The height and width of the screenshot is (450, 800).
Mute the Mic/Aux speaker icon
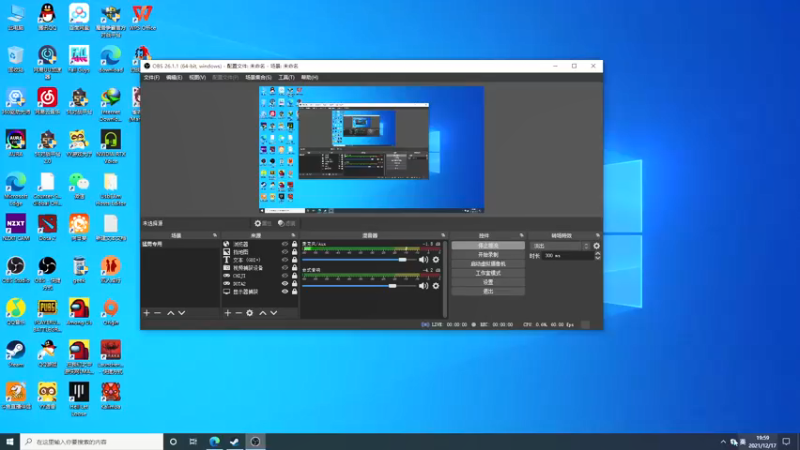423,260
